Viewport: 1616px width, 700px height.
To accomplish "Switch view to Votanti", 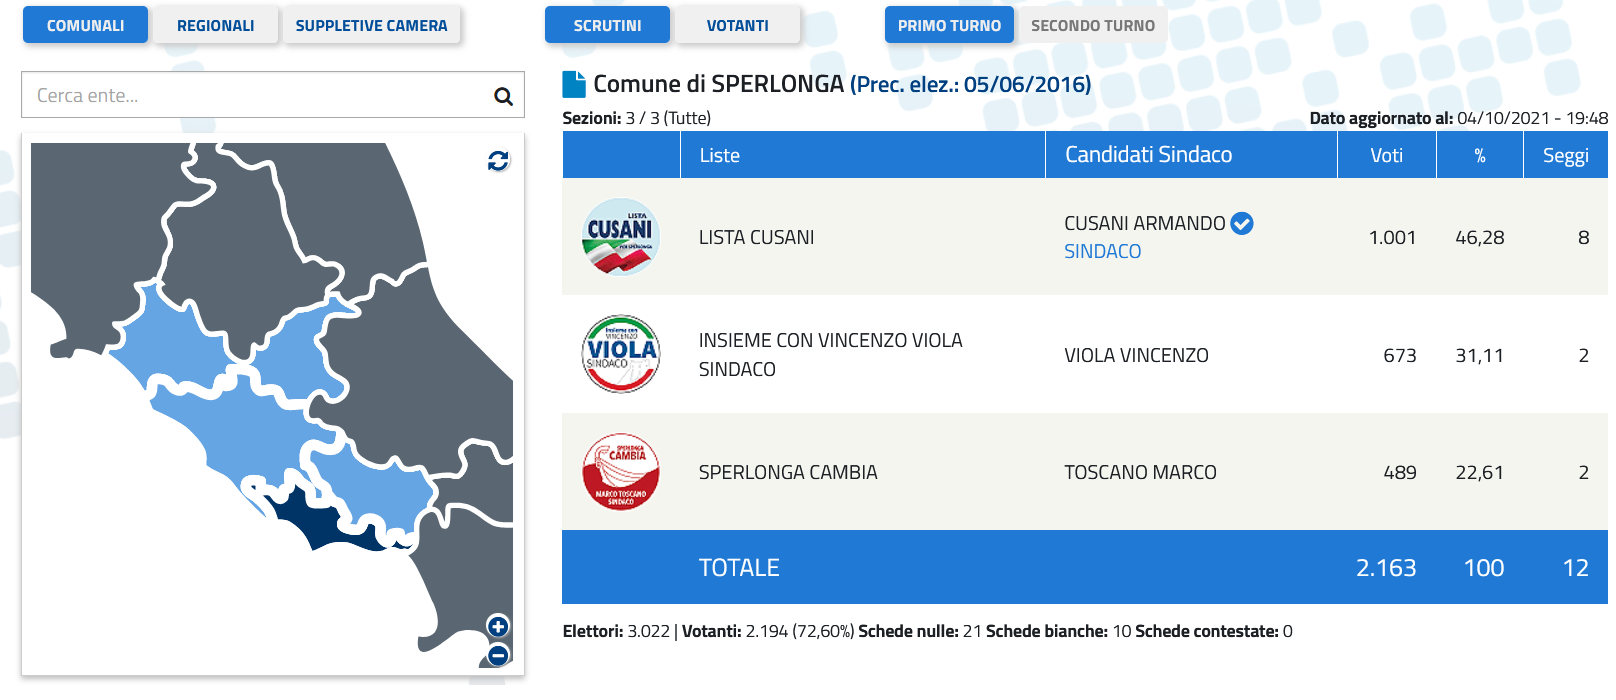I will click(x=737, y=25).
